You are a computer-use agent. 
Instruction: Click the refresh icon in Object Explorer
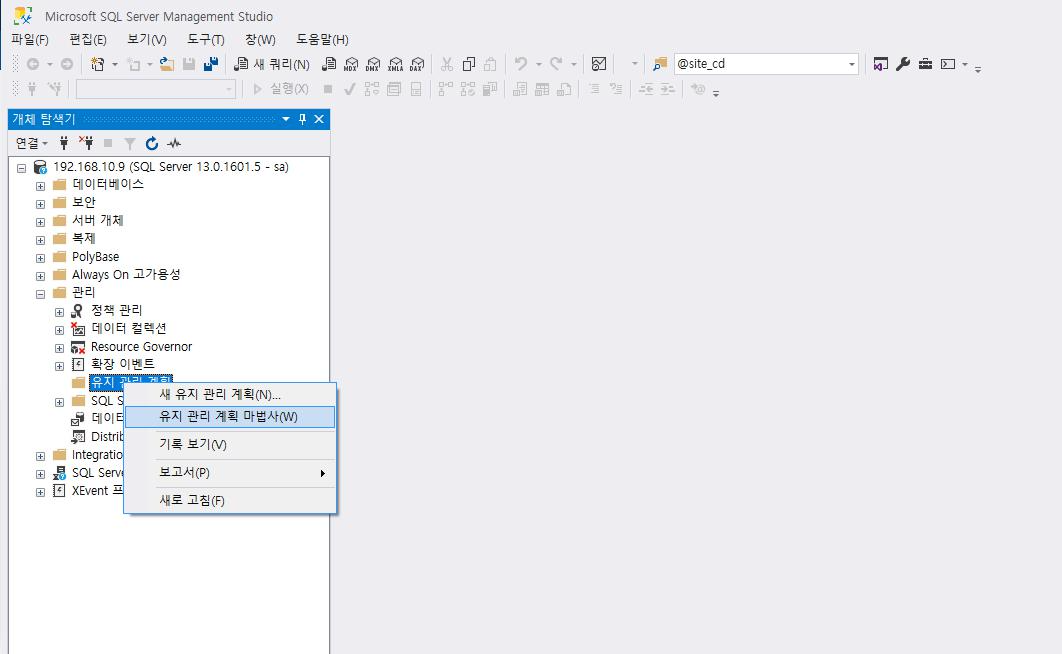pos(152,143)
